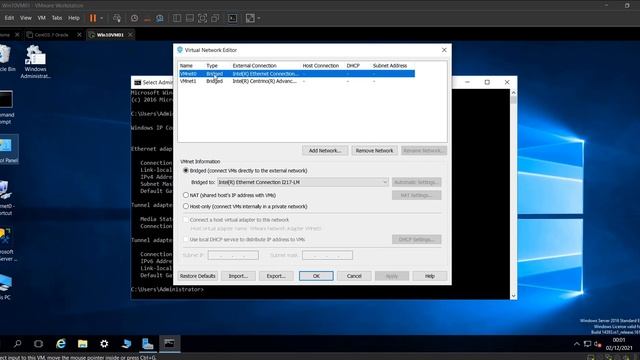The image size is (640, 360).
Task: Click the Add Network button
Action: (325, 151)
